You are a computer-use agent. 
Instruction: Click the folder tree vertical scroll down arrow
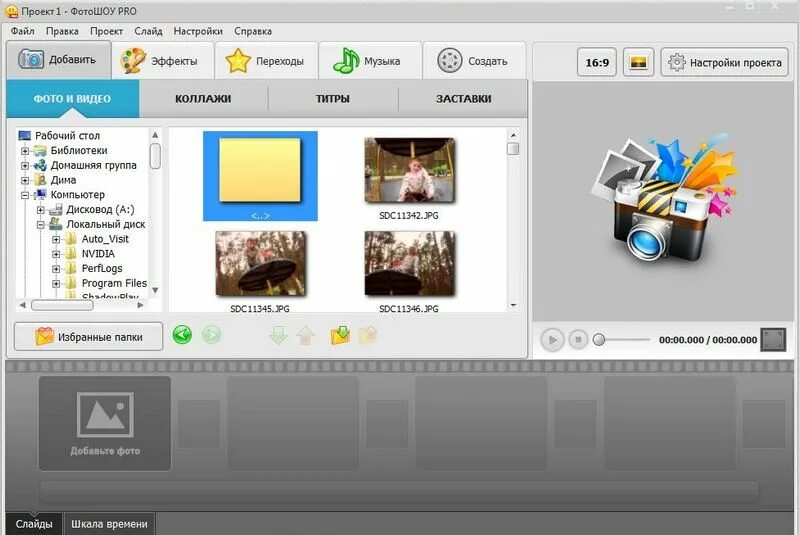[155, 290]
